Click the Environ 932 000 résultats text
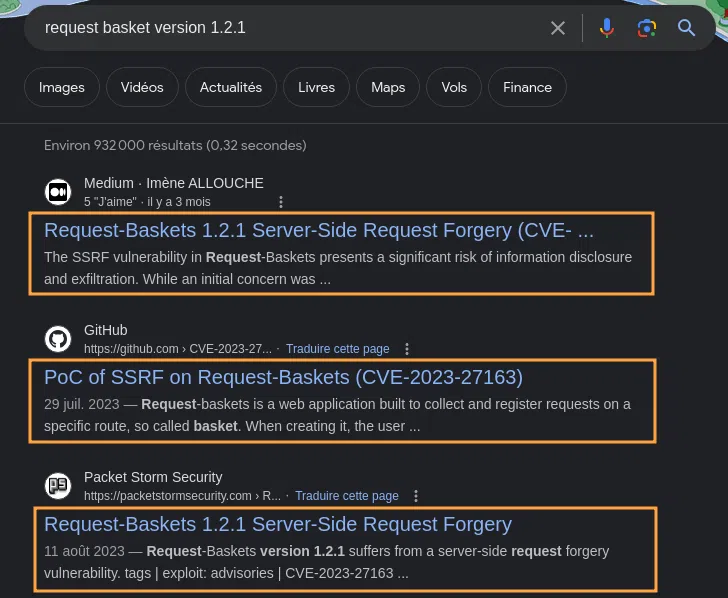The width and height of the screenshot is (728, 598). tap(175, 146)
